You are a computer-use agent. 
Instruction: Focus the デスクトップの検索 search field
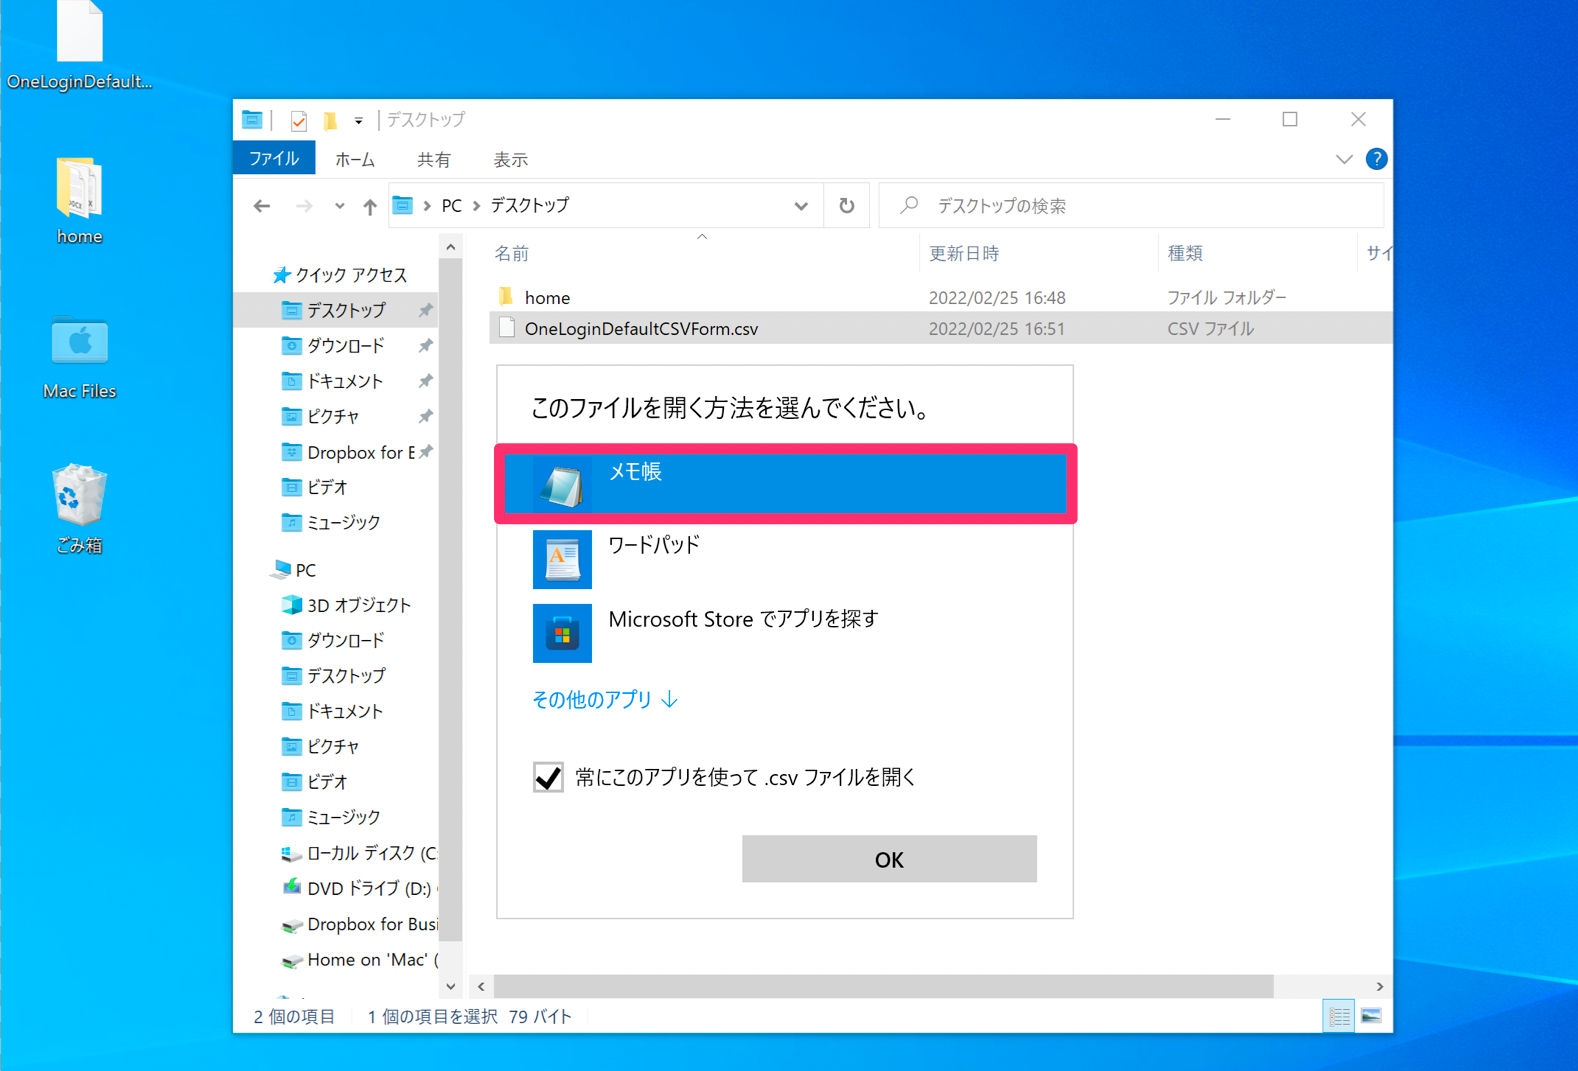(x=1131, y=206)
